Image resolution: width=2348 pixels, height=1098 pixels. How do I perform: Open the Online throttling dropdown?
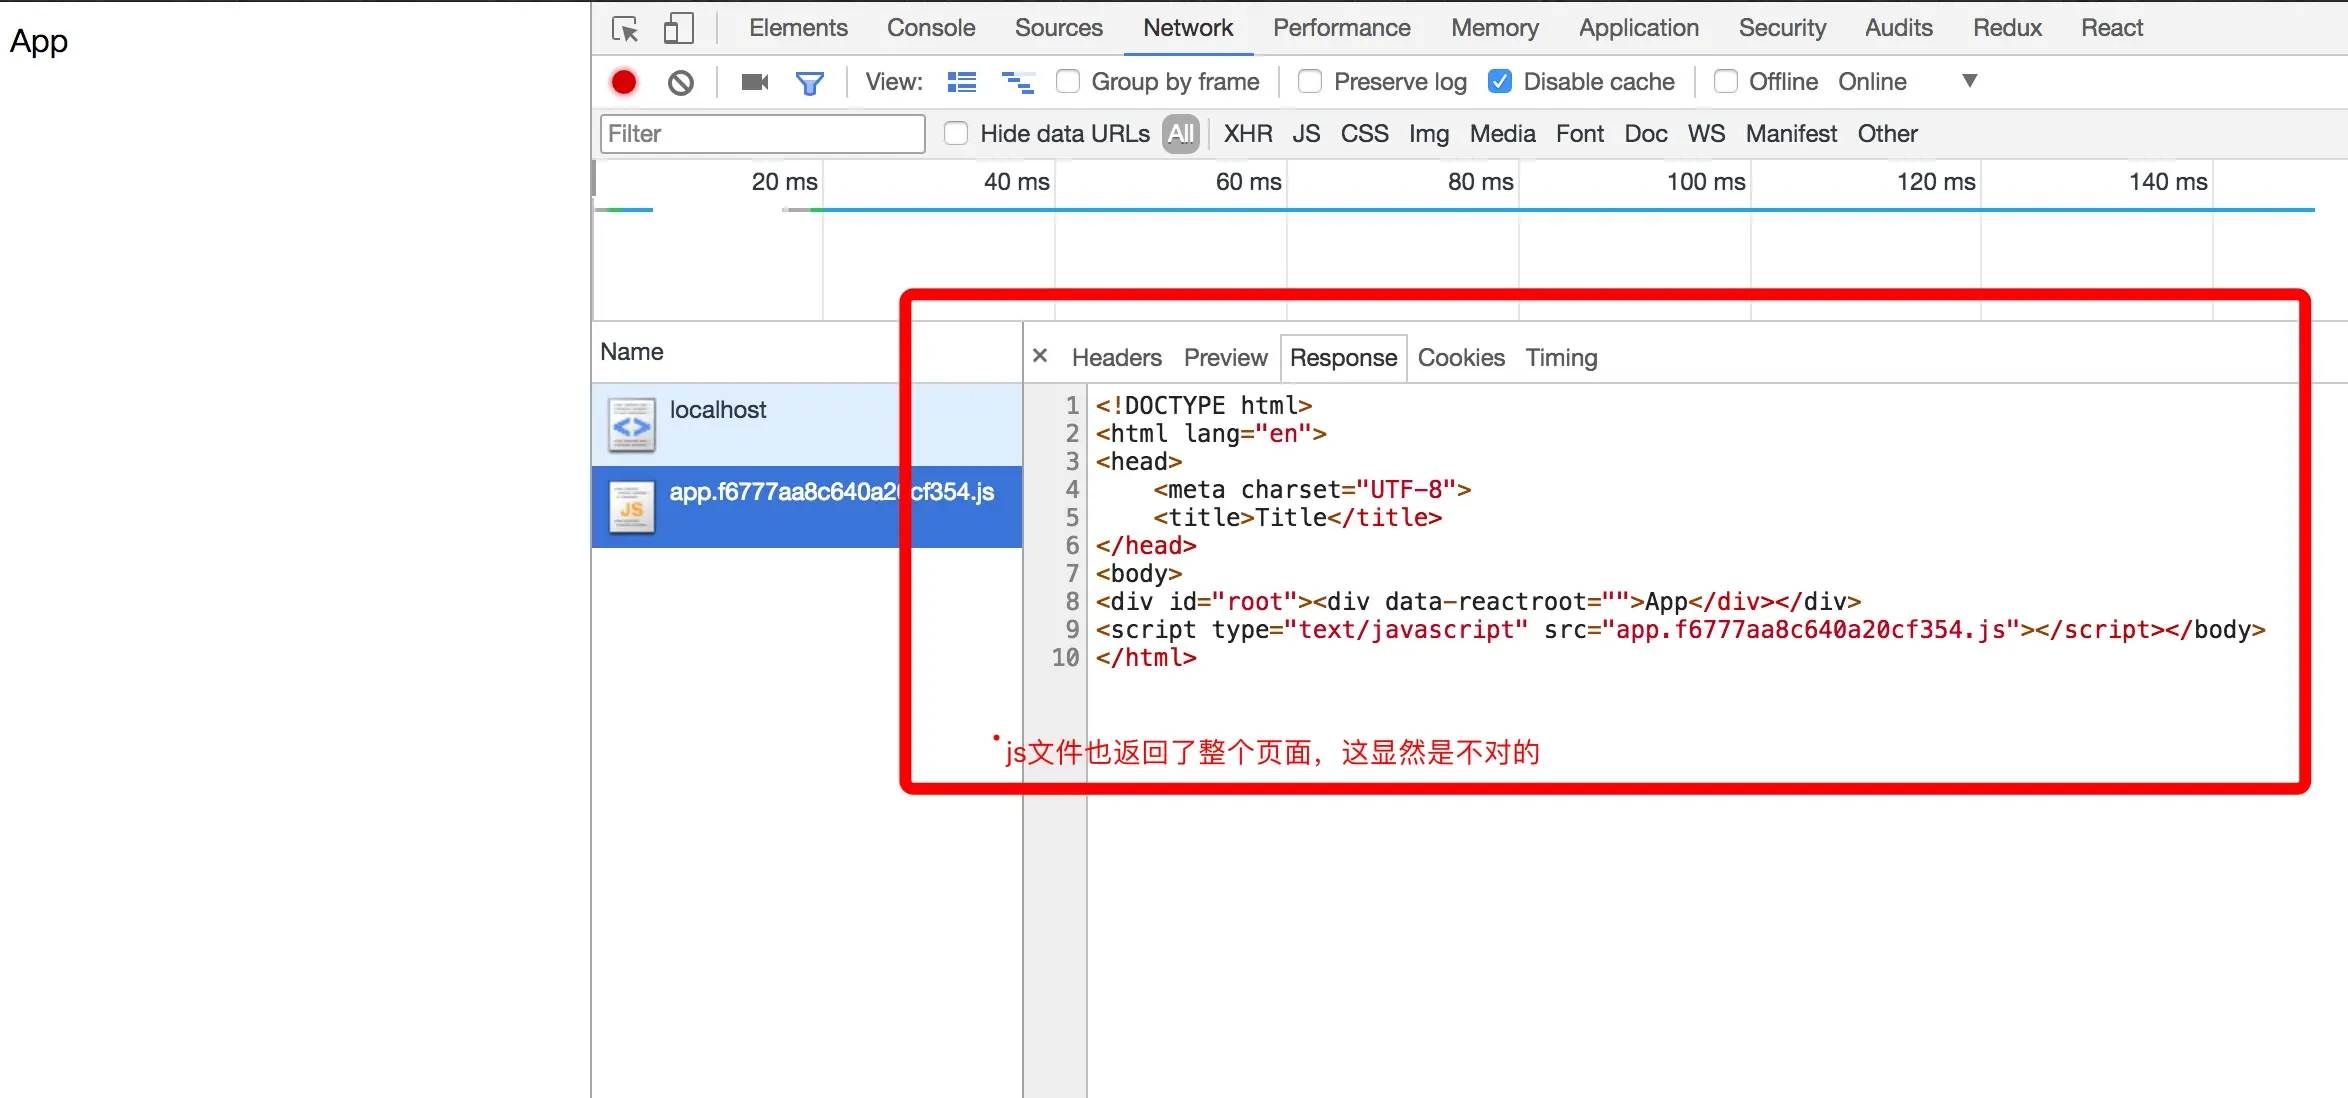1872,81
